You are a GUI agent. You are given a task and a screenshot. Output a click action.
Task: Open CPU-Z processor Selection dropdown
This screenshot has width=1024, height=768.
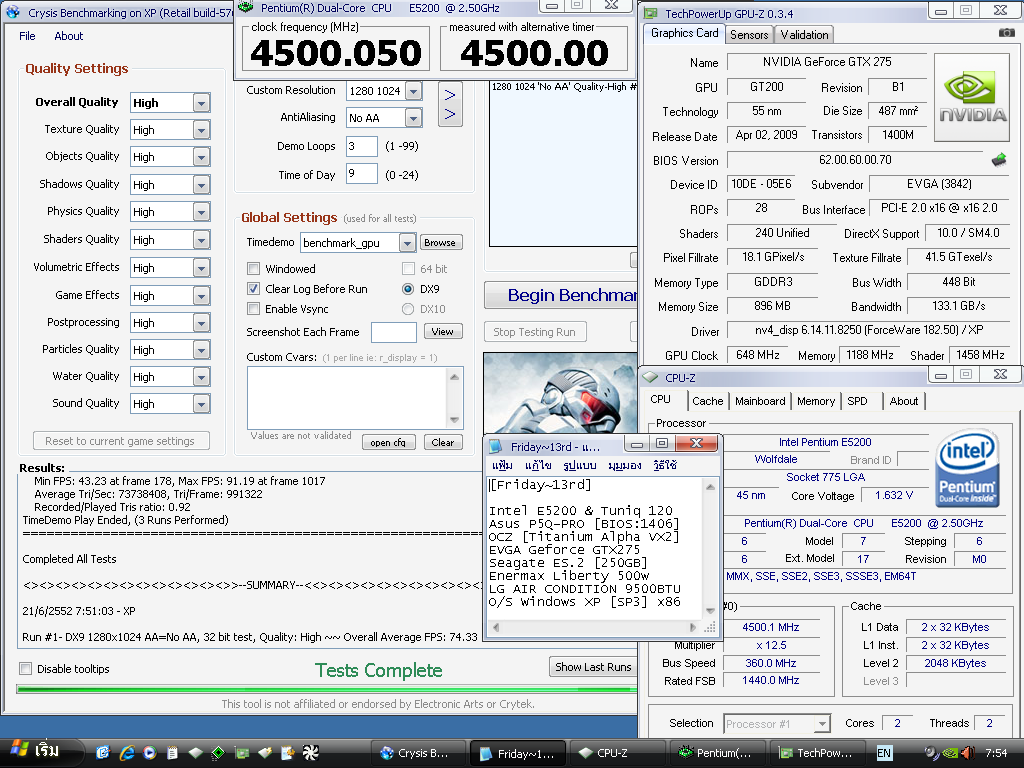[x=822, y=724]
